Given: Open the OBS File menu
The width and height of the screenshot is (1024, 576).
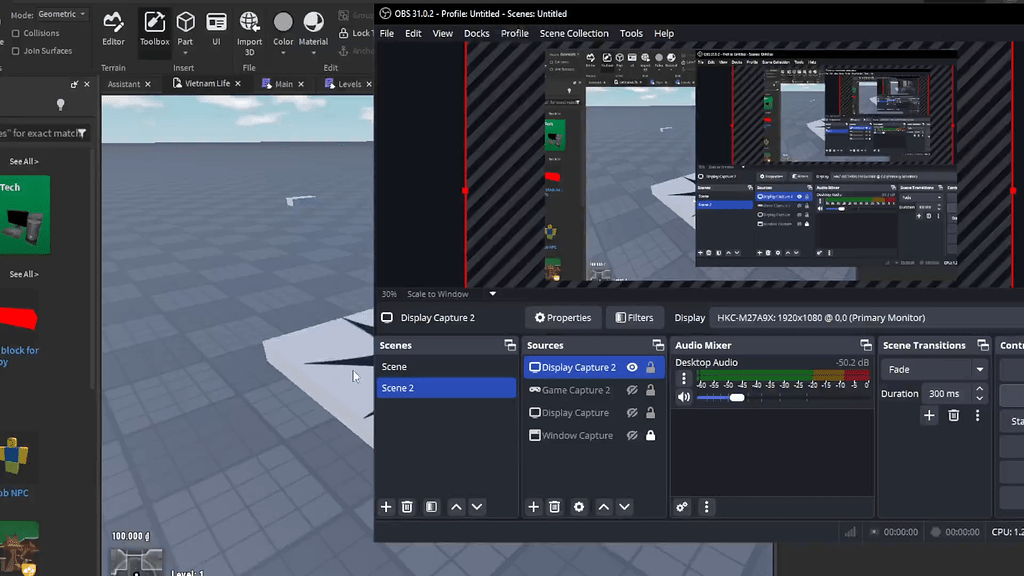Looking at the screenshot, I should point(387,33).
